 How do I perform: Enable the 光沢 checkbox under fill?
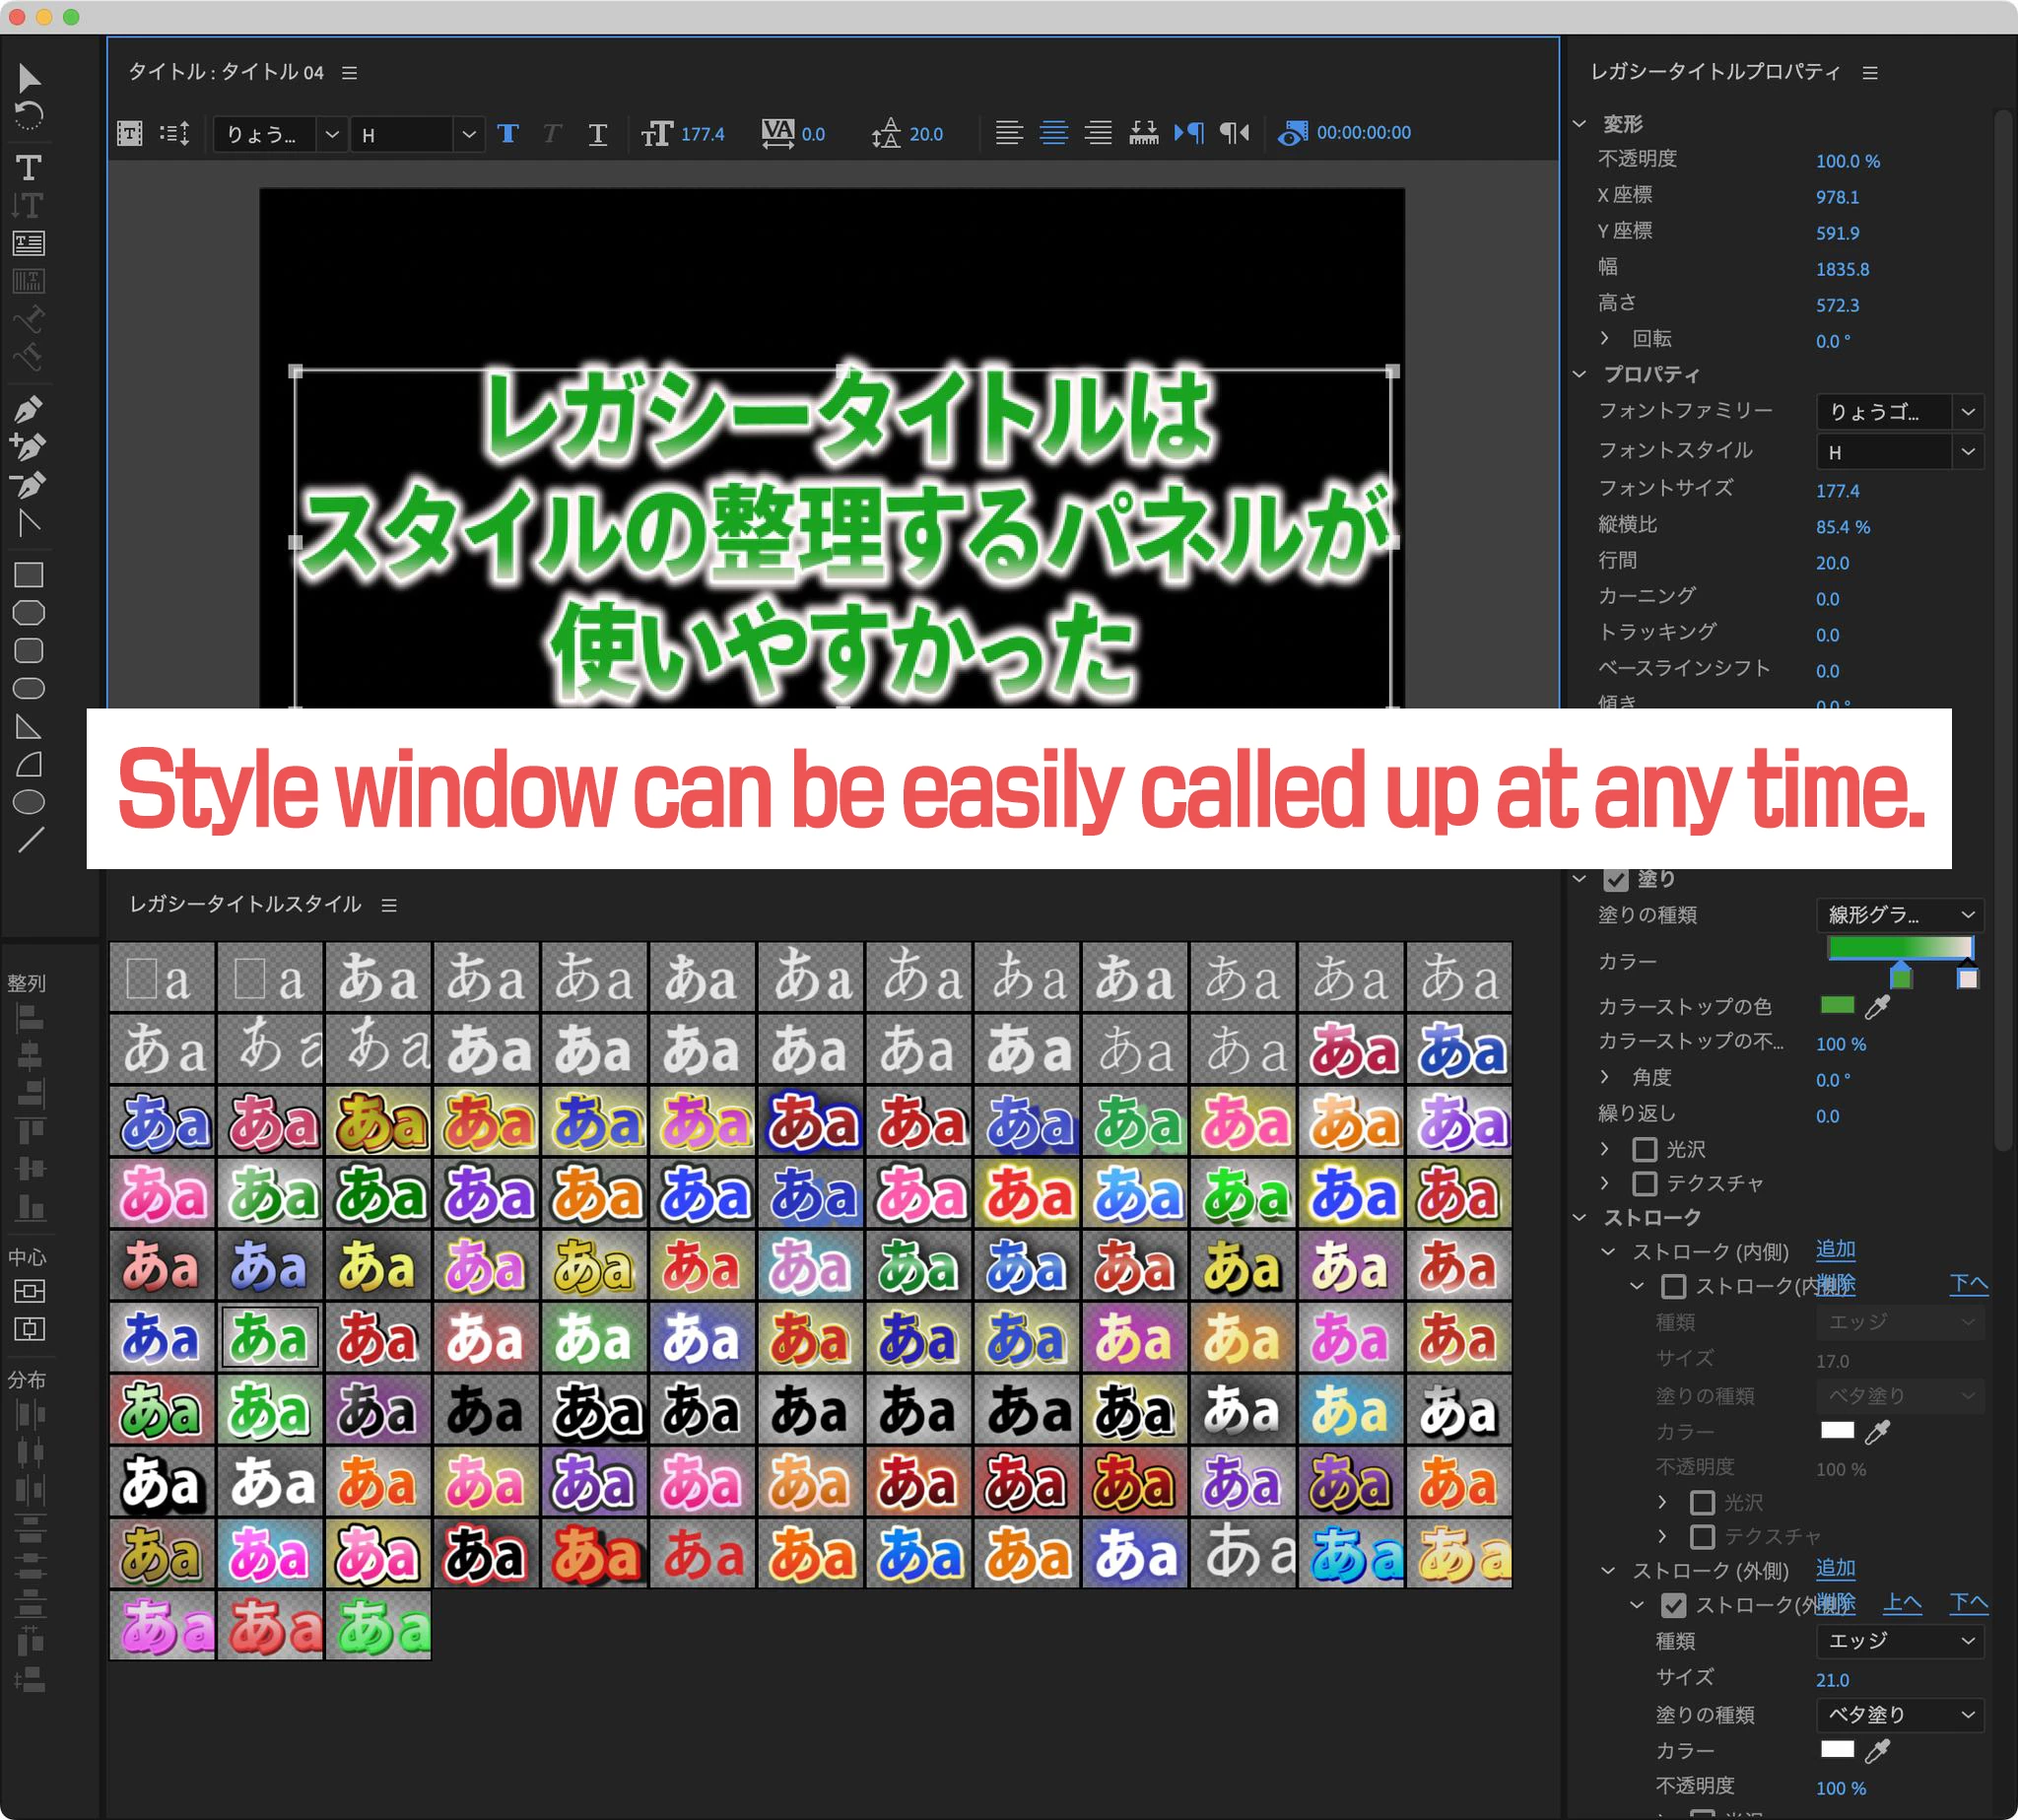1645,1150
